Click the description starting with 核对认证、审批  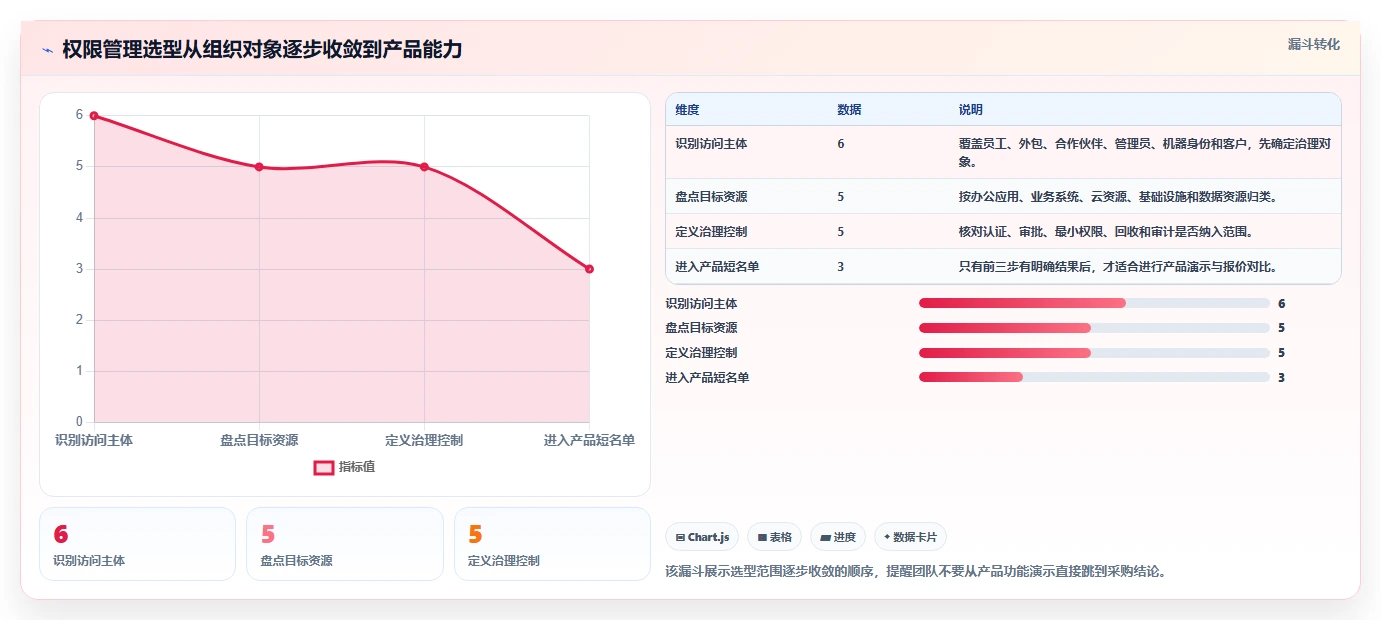click(x=1106, y=232)
